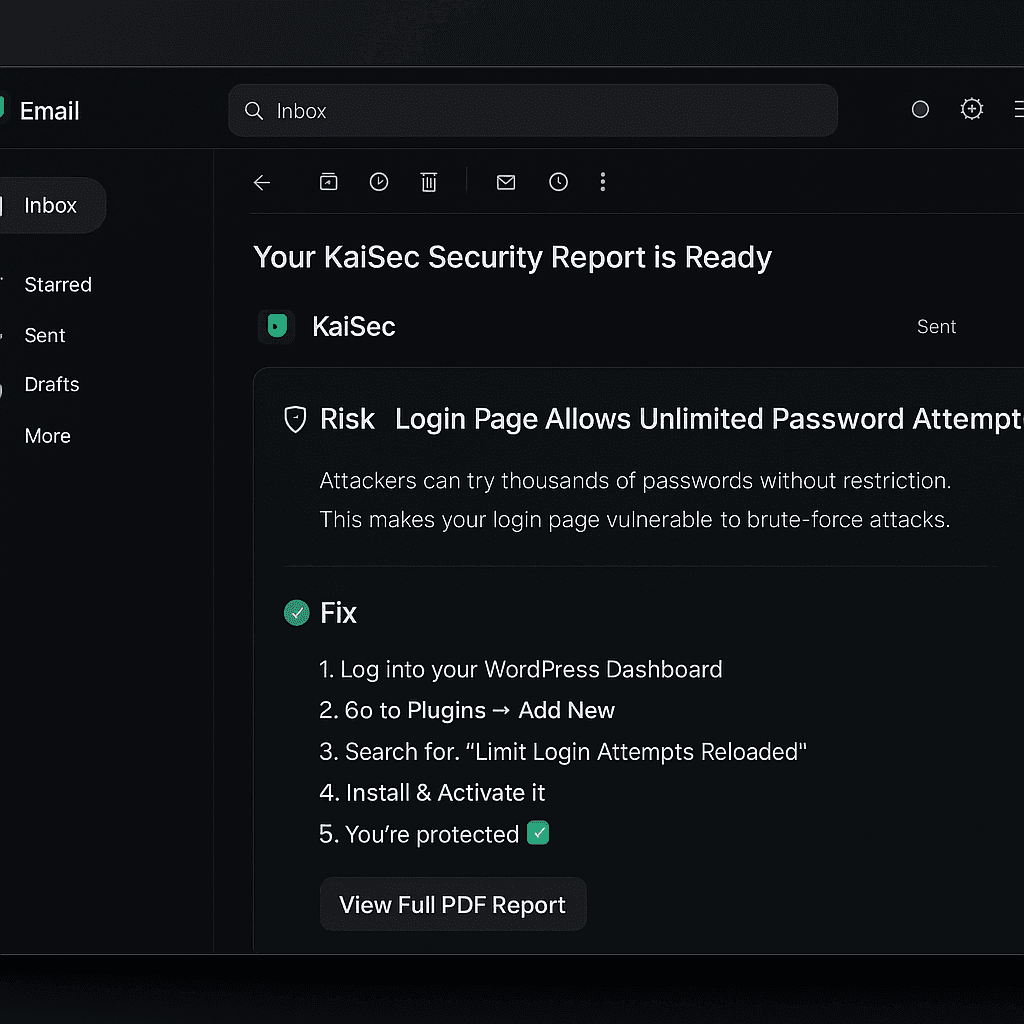Click the green check icon beside Fix
This screenshot has width=1024, height=1024.
(x=296, y=613)
